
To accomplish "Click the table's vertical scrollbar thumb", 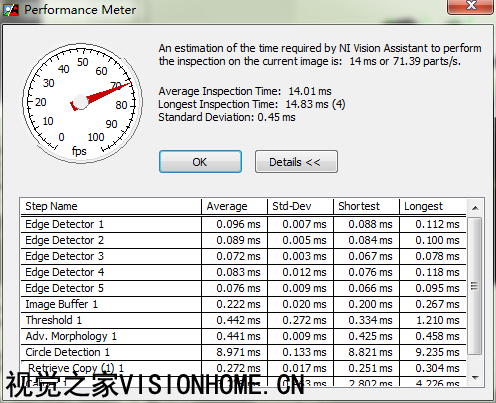I will pos(475,286).
